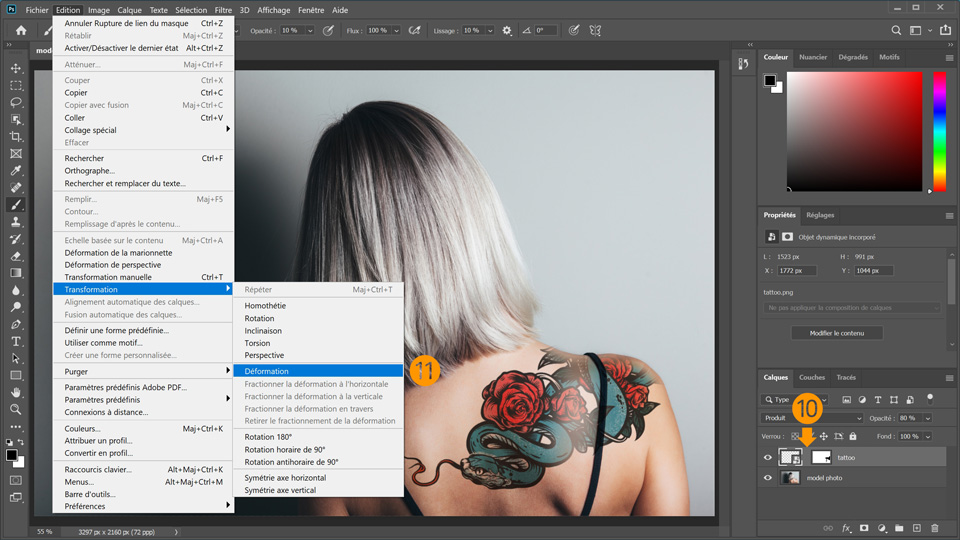Open the Filtre menu
This screenshot has width=960, height=540.
coord(223,10)
